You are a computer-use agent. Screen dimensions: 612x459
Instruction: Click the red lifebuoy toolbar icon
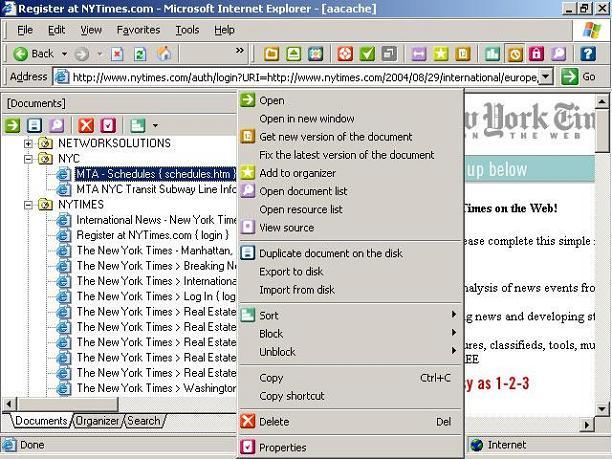coord(345,54)
